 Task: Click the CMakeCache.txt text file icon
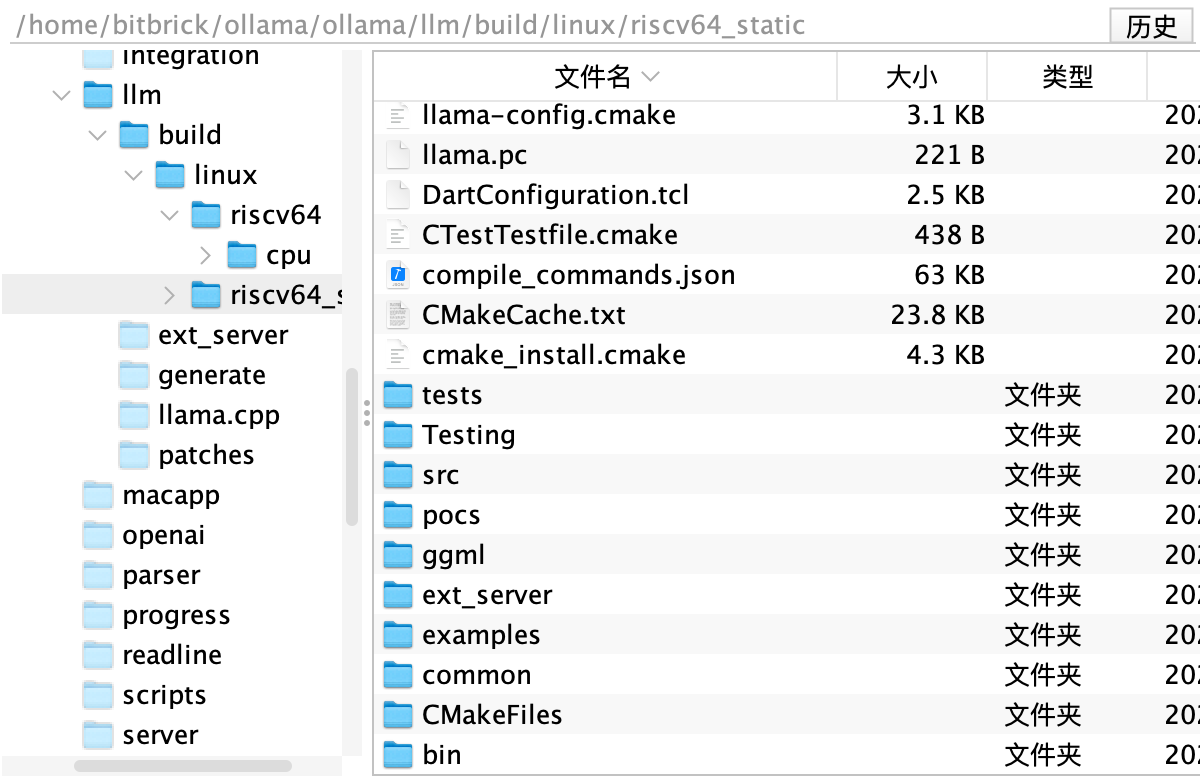[x=398, y=315]
